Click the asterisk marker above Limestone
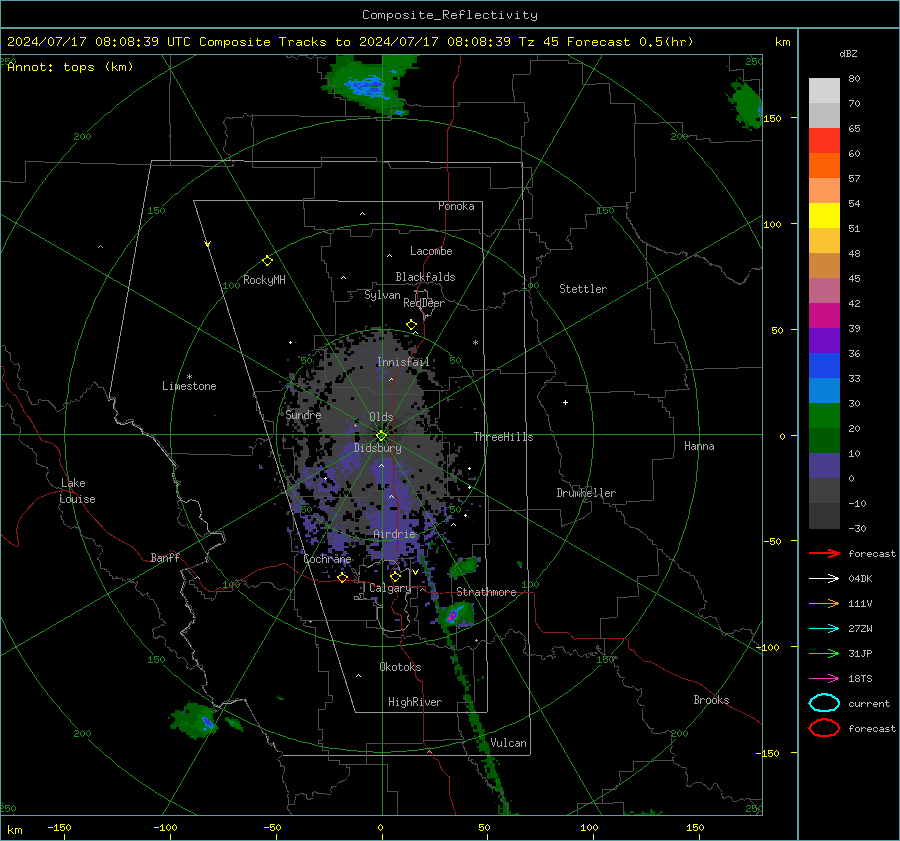Screen dimensions: 900x841 189,377
